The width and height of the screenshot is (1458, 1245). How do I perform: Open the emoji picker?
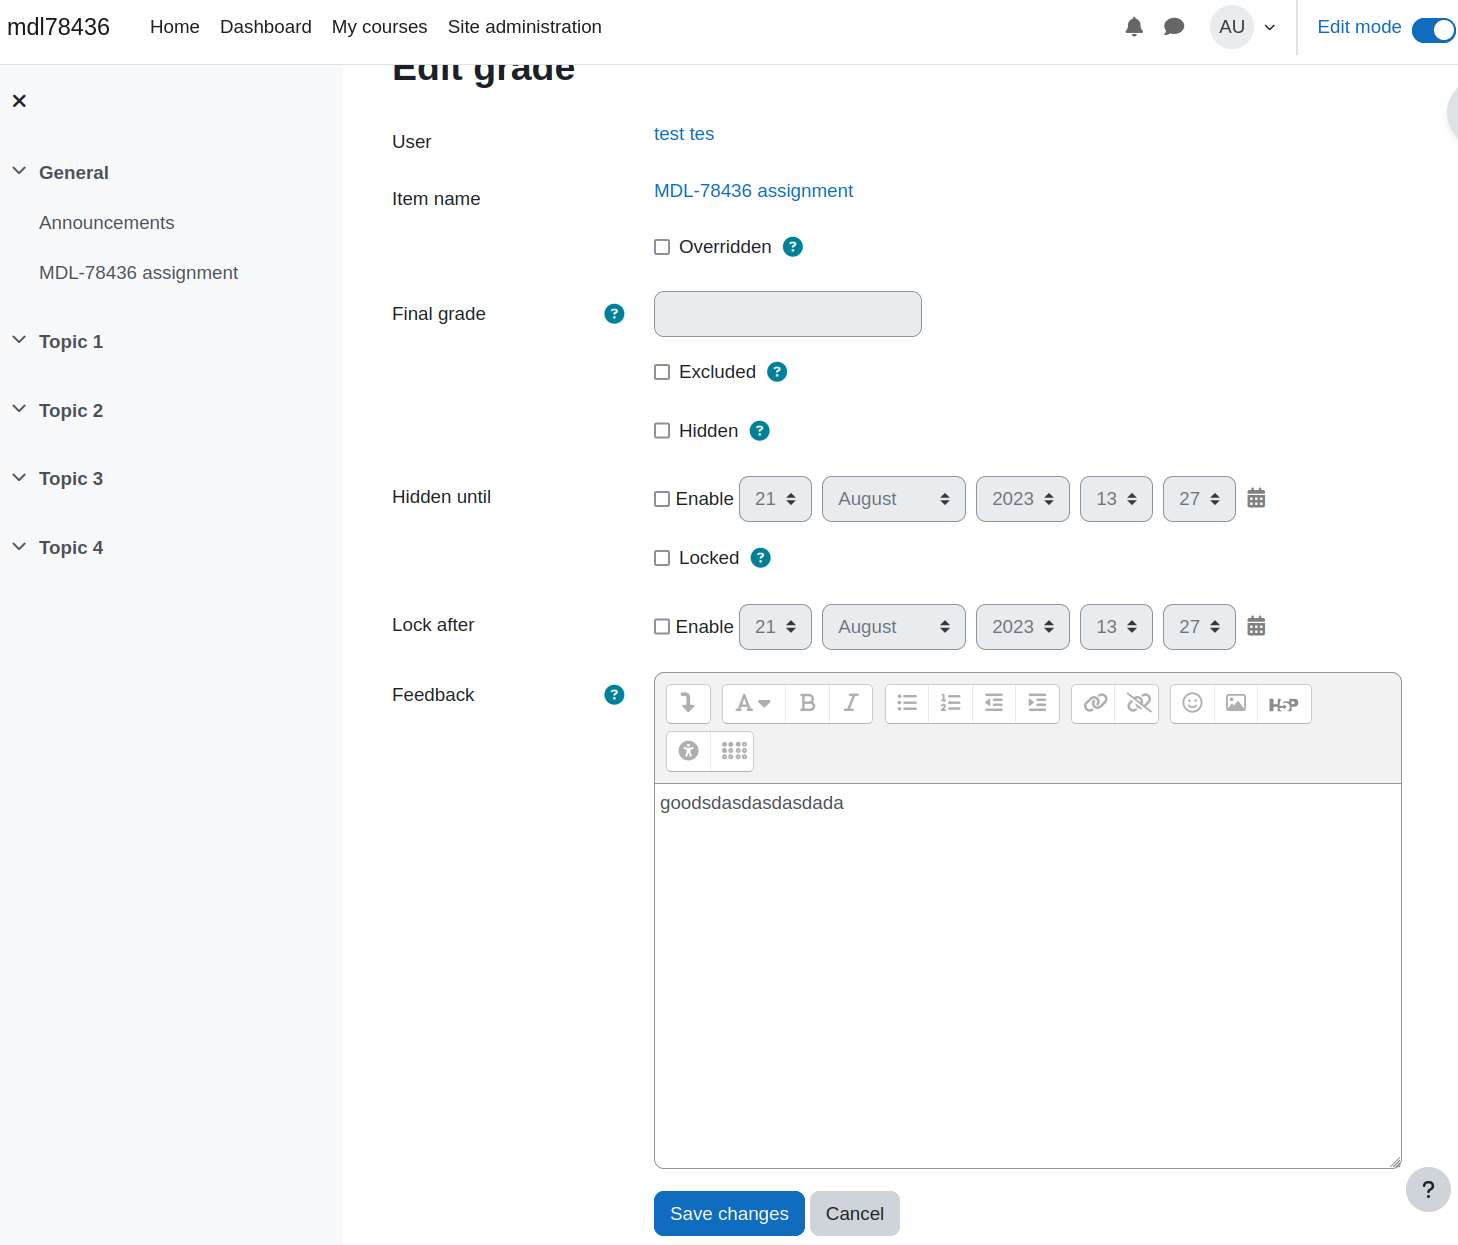1192,704
